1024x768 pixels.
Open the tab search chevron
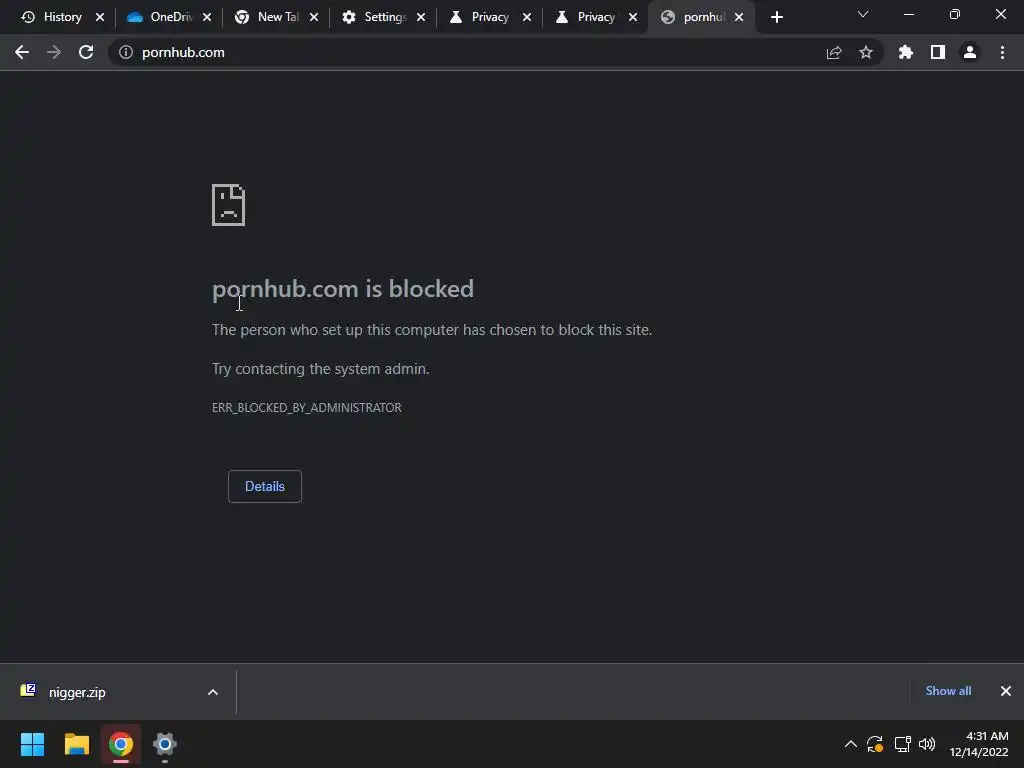point(863,14)
